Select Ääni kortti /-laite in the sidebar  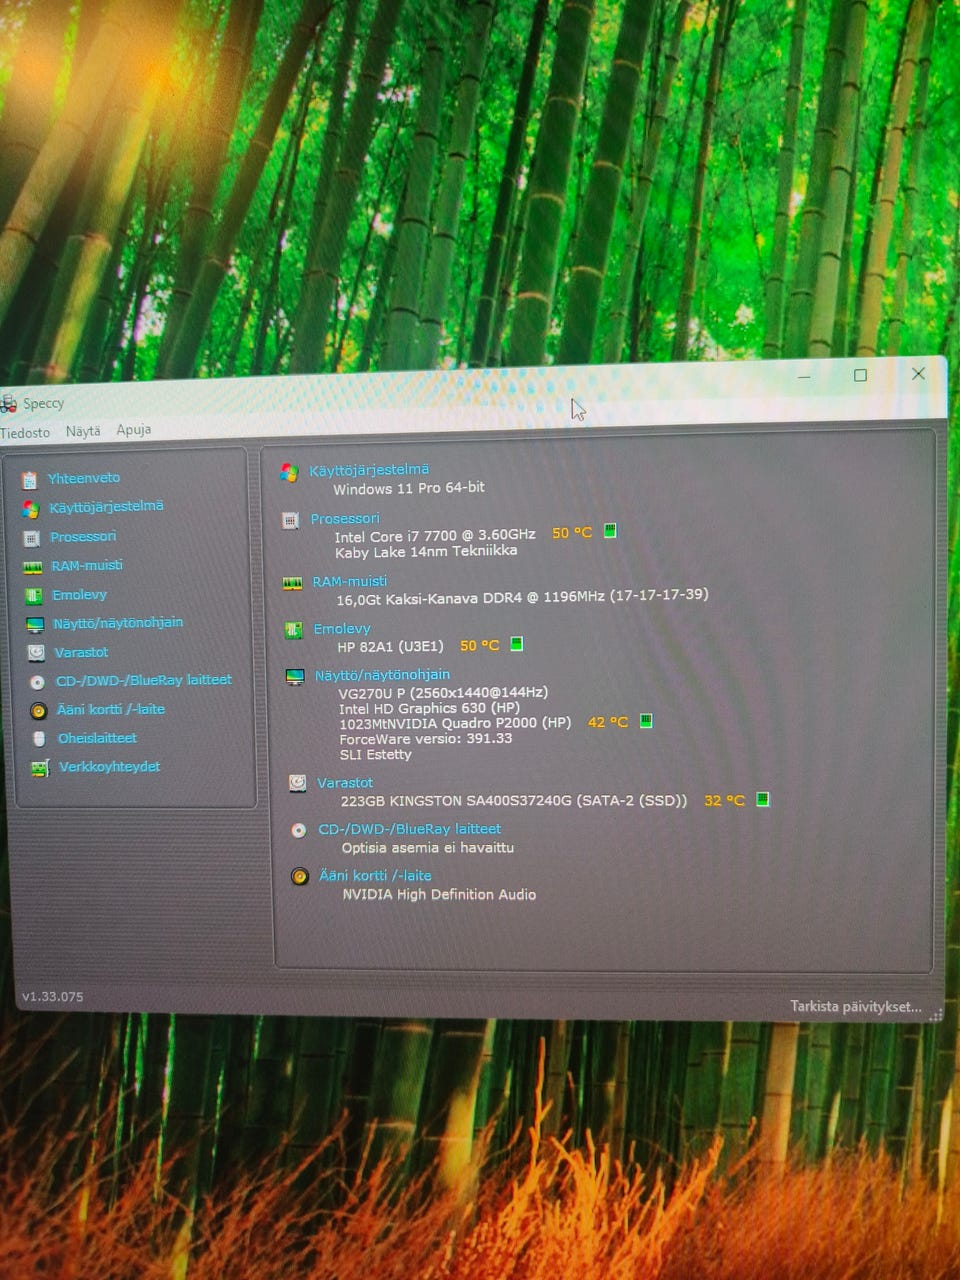(x=111, y=709)
